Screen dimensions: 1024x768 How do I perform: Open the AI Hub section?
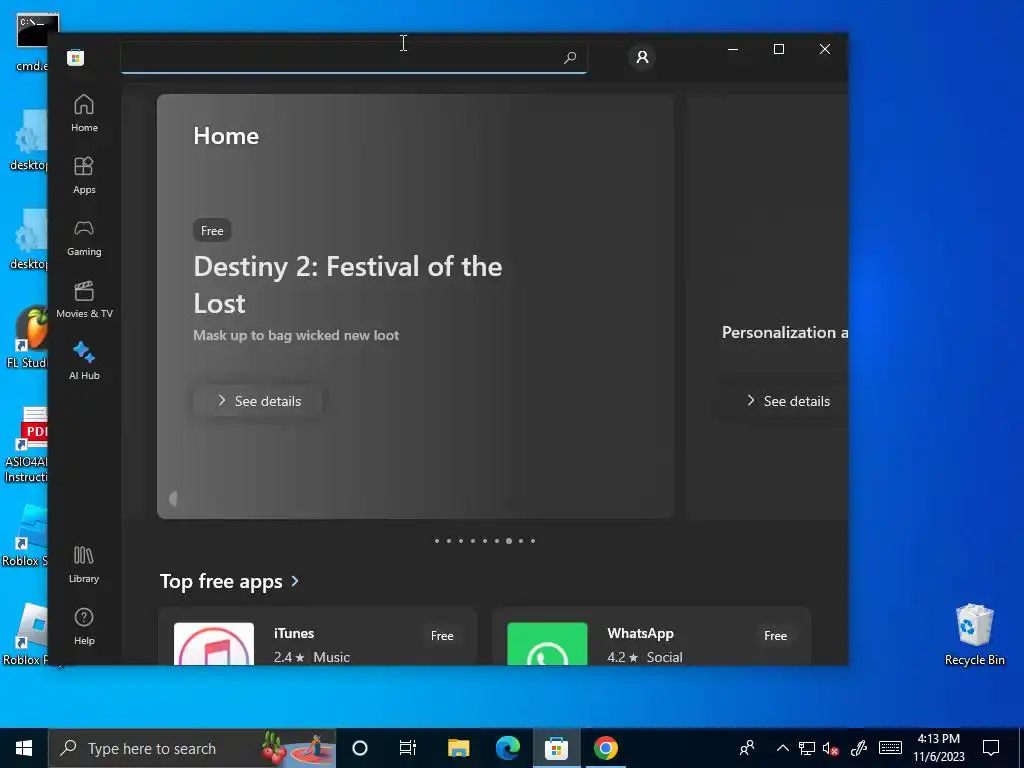84,361
